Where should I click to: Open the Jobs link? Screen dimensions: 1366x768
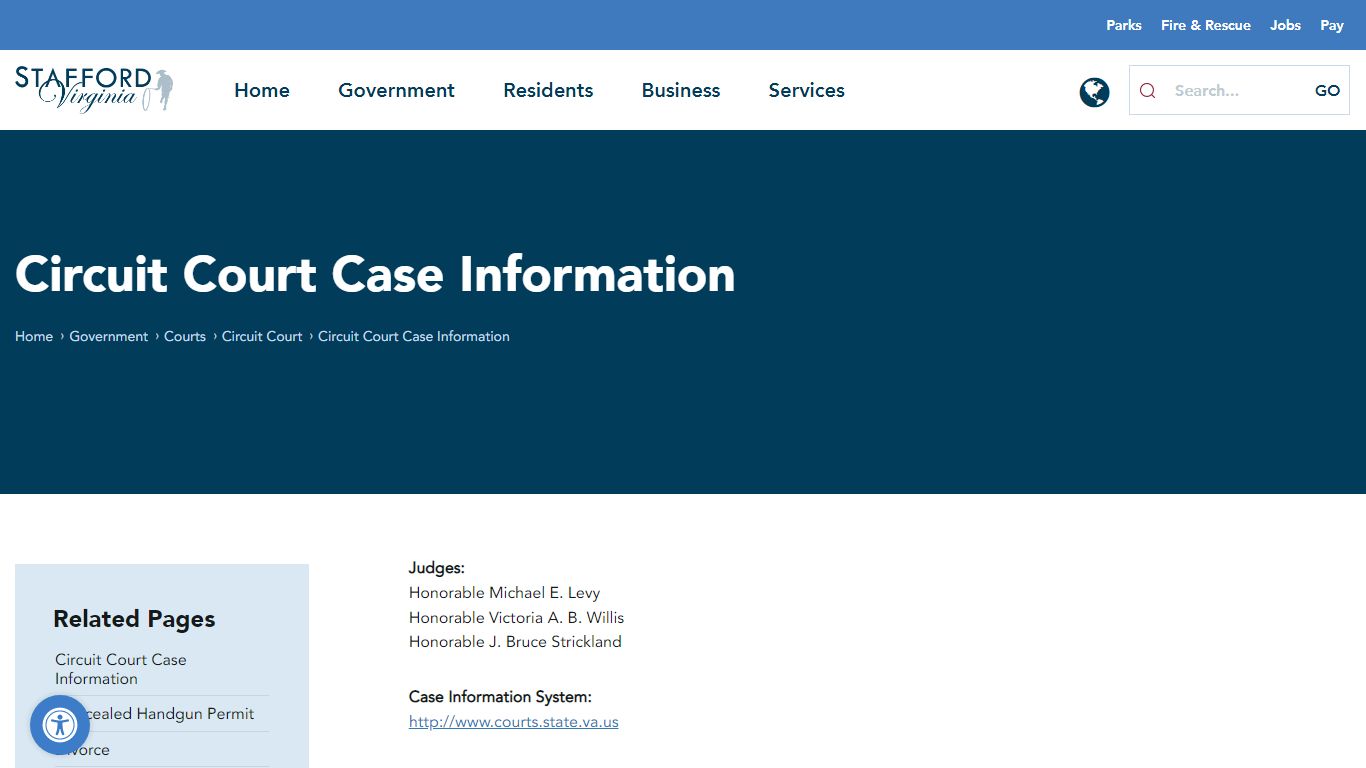(1285, 25)
